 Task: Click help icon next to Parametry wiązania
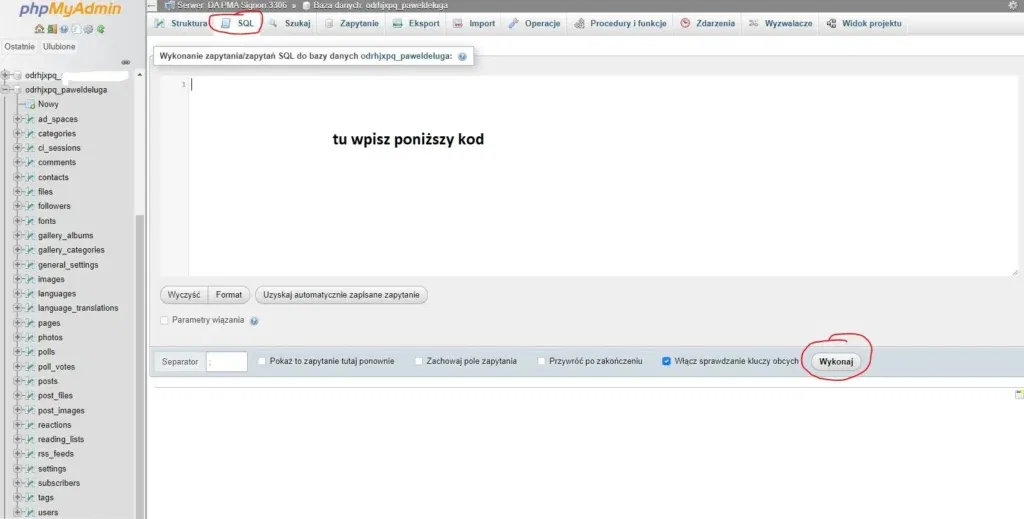click(254, 321)
